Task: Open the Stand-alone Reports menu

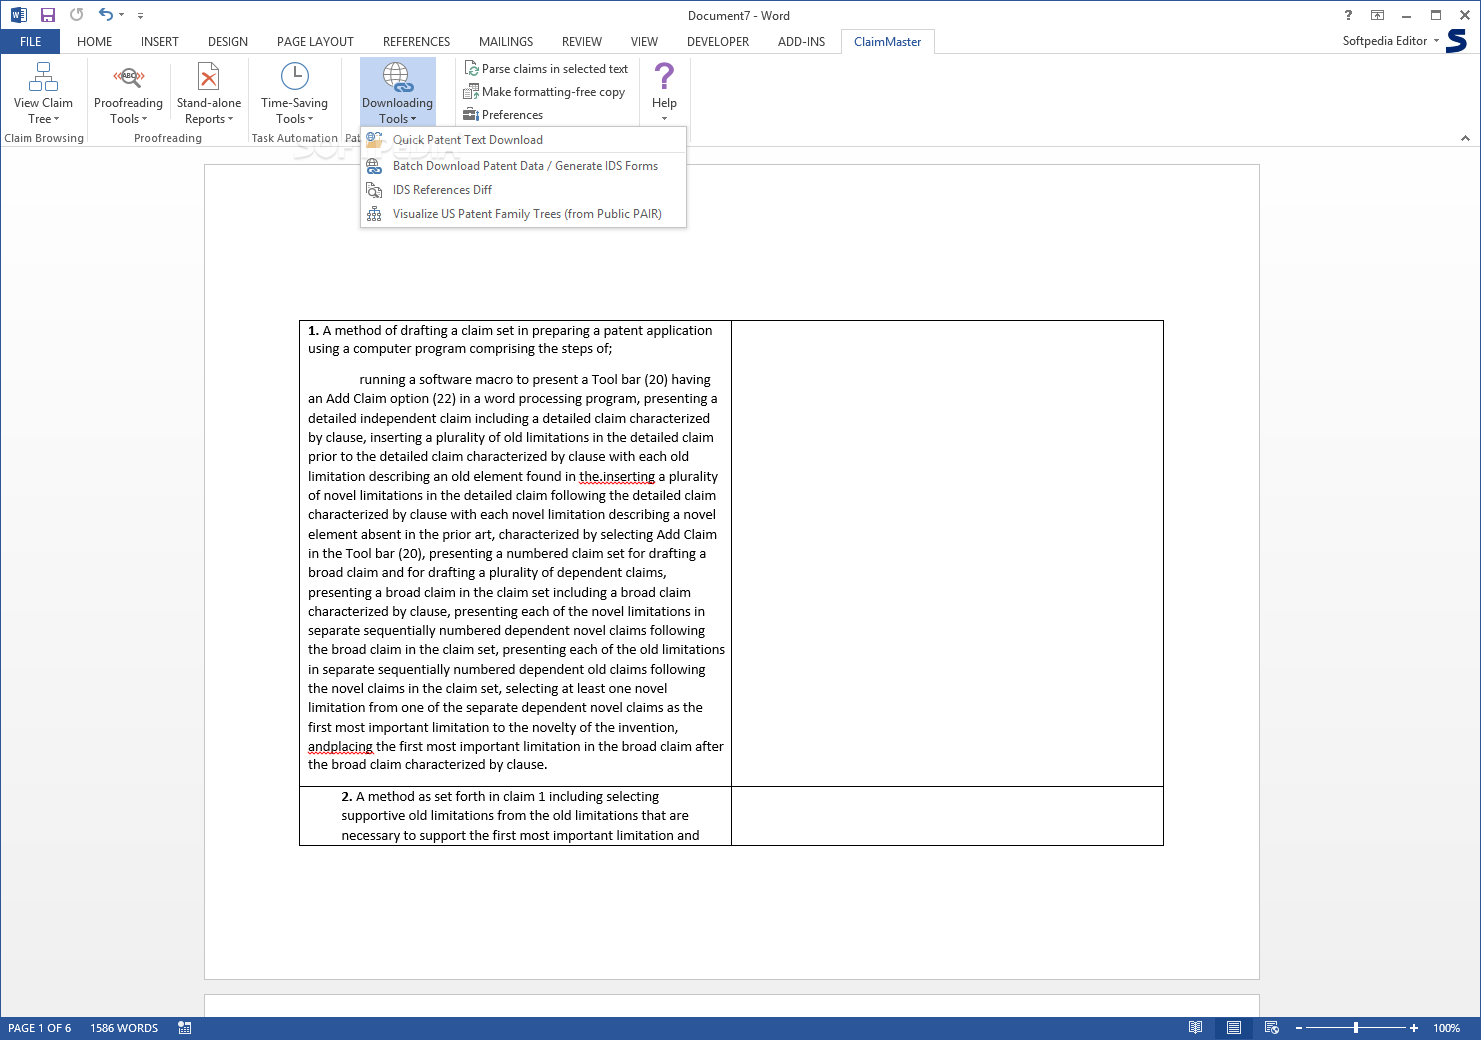Action: (x=209, y=93)
